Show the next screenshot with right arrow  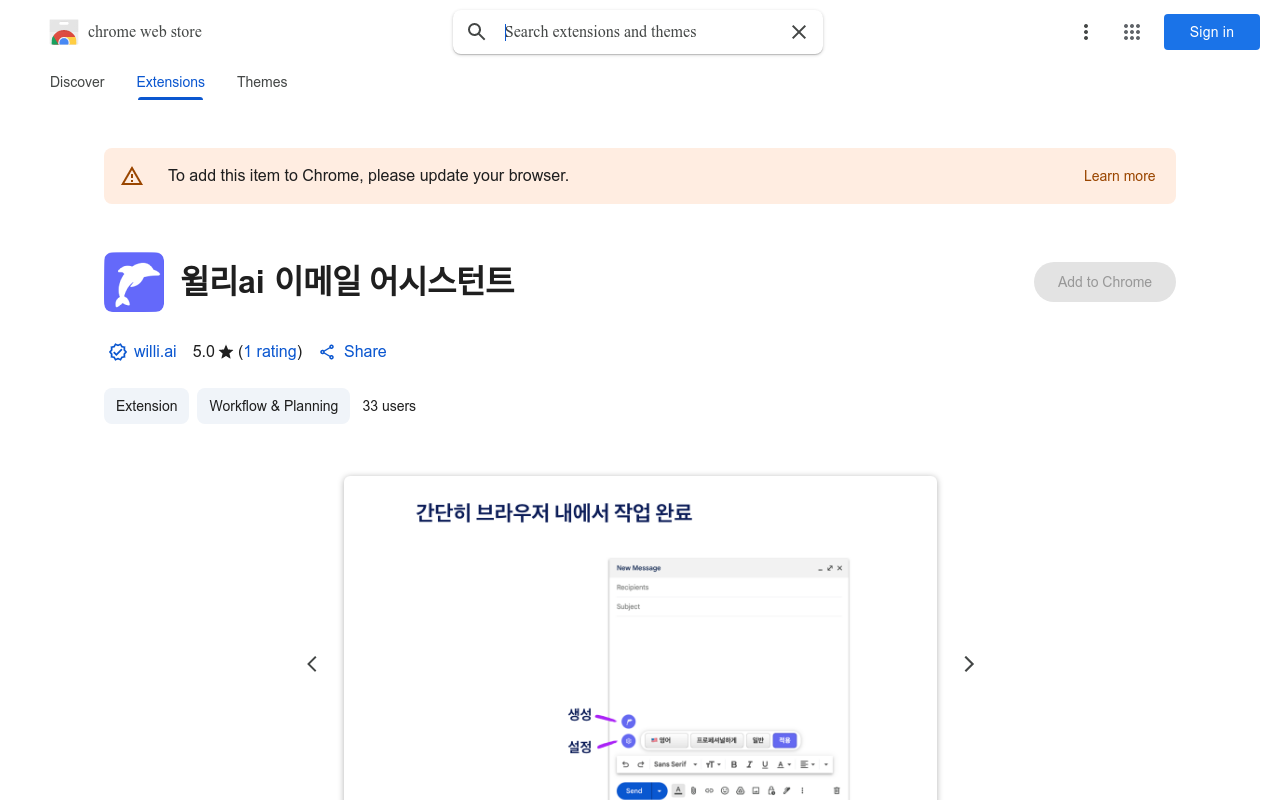[x=968, y=664]
